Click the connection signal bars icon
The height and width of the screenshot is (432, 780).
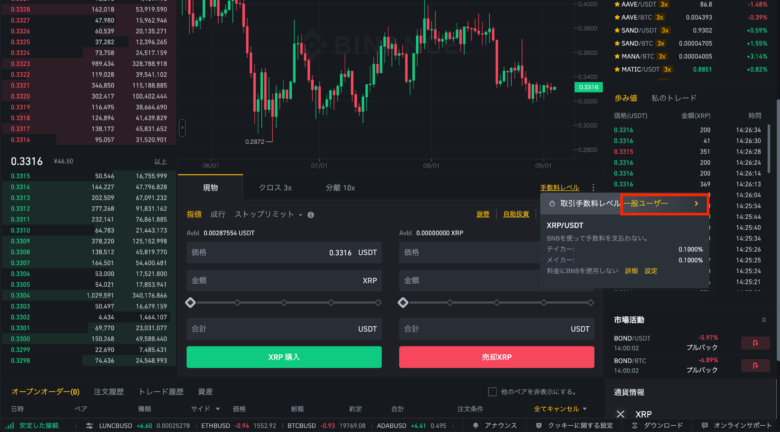click(9, 426)
